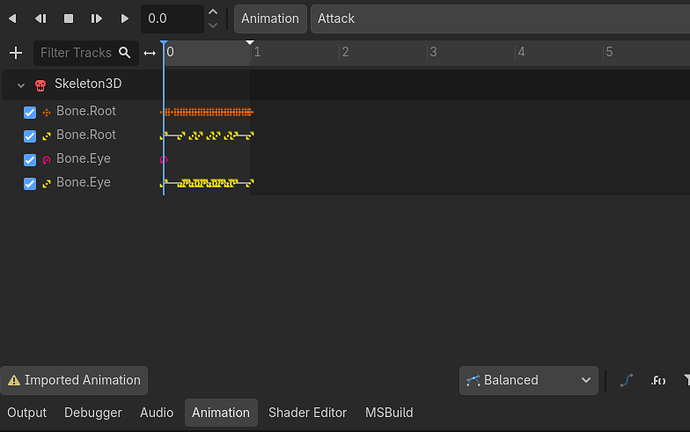Select the Bone.Eye rotation track name
690x432 pixels.
coord(83,182)
